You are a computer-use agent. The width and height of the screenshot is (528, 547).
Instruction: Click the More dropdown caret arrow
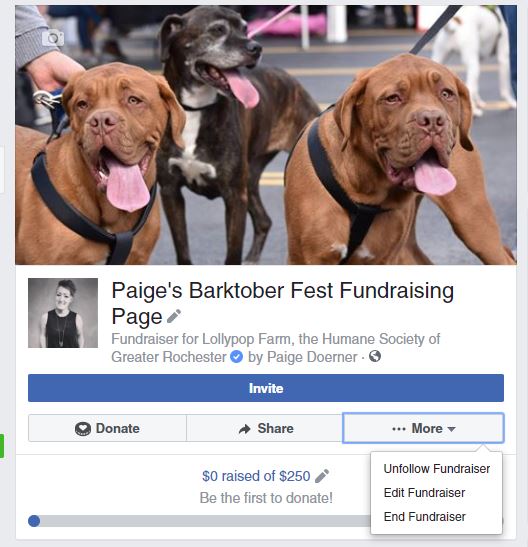[x=451, y=429]
